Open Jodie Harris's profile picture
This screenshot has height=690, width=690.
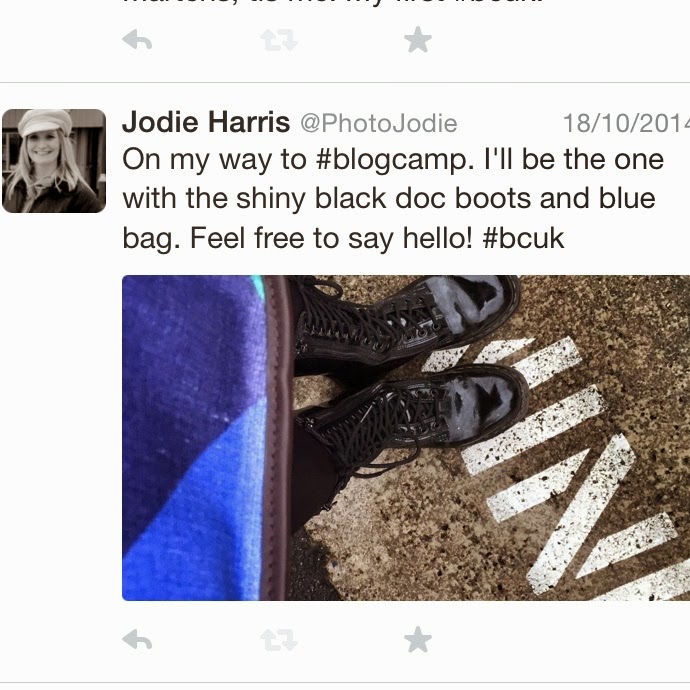pos(54,161)
